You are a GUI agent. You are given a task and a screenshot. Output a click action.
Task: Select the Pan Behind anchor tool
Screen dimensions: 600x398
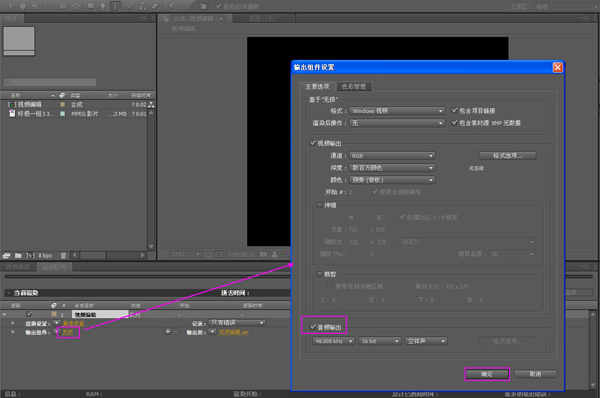click(75, 5)
